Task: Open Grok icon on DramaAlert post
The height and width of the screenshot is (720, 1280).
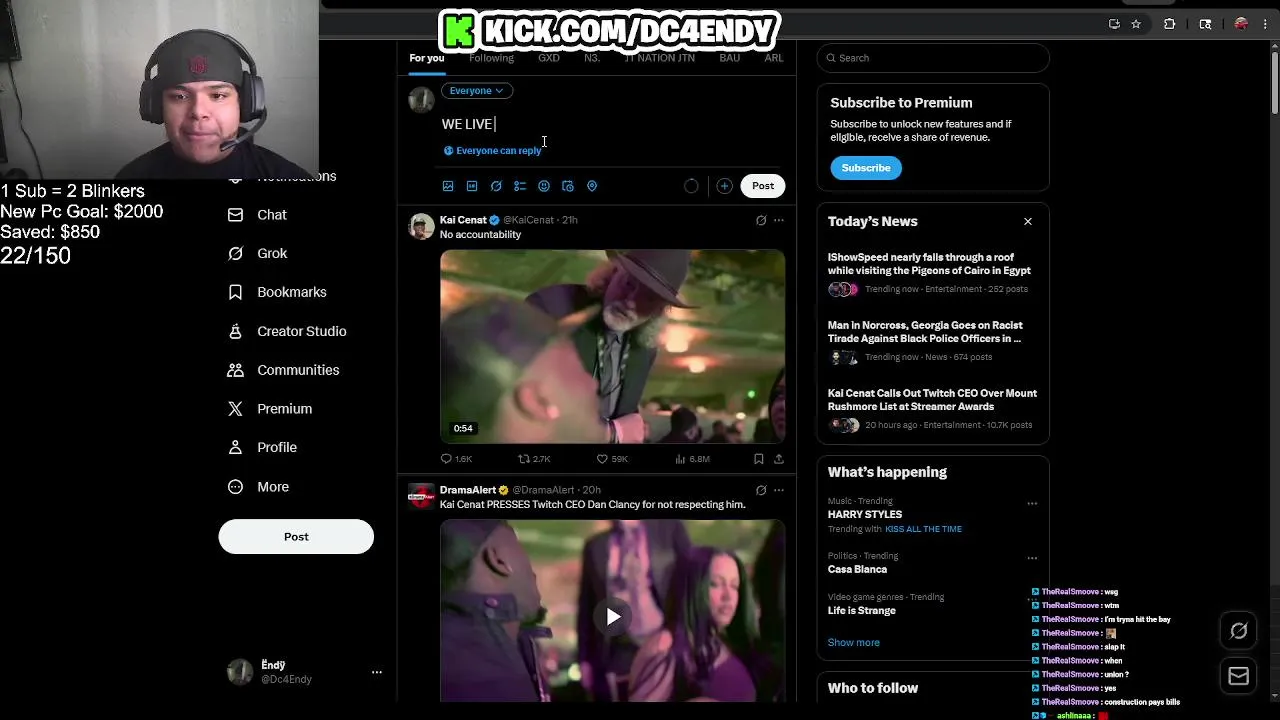Action: point(761,490)
